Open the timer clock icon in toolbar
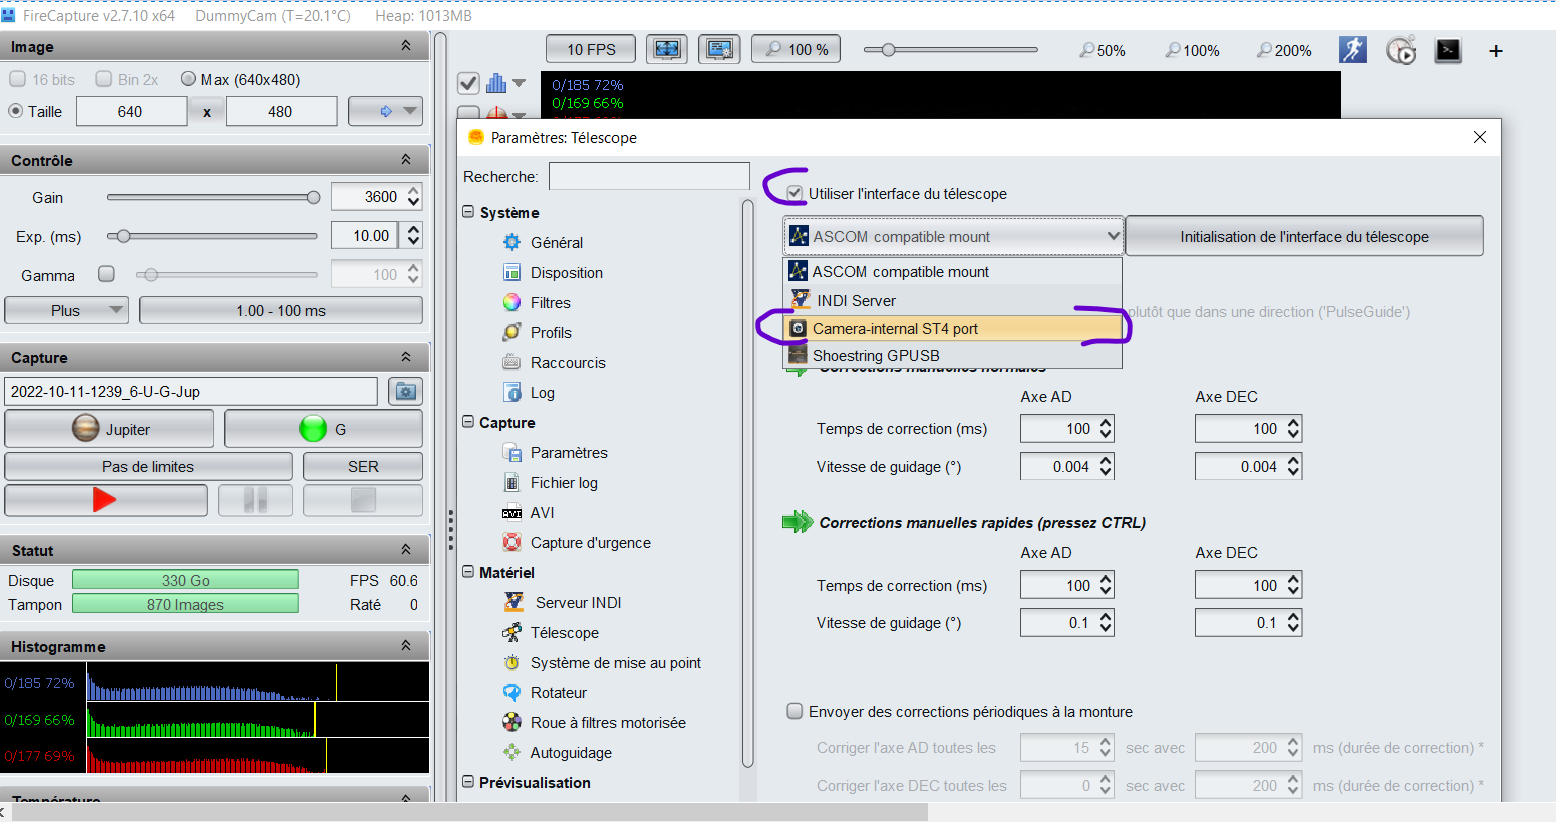 1401,50
